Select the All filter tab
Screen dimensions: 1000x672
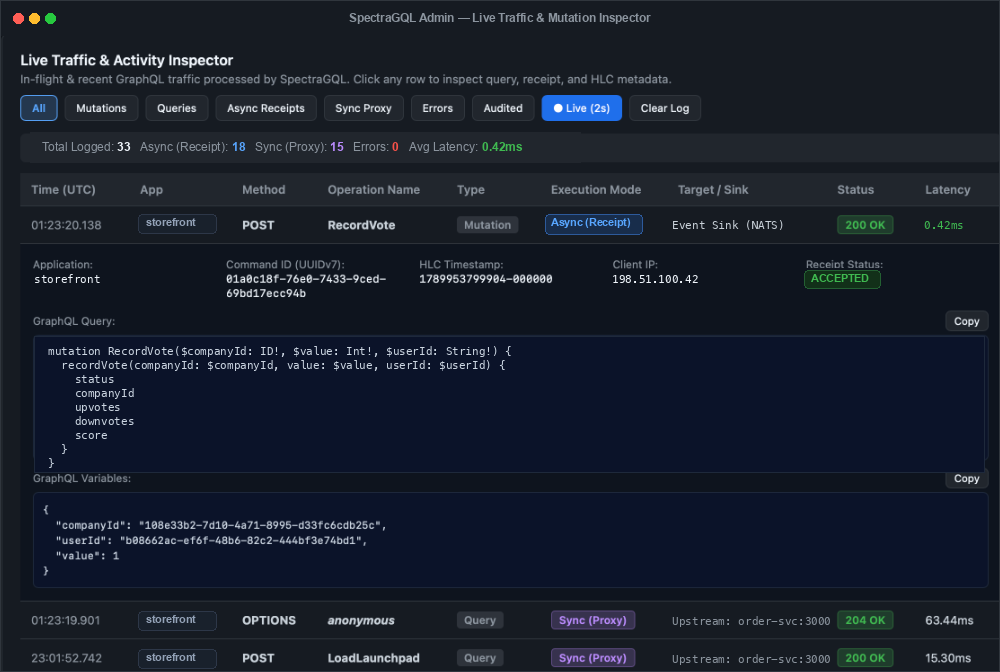[39, 108]
